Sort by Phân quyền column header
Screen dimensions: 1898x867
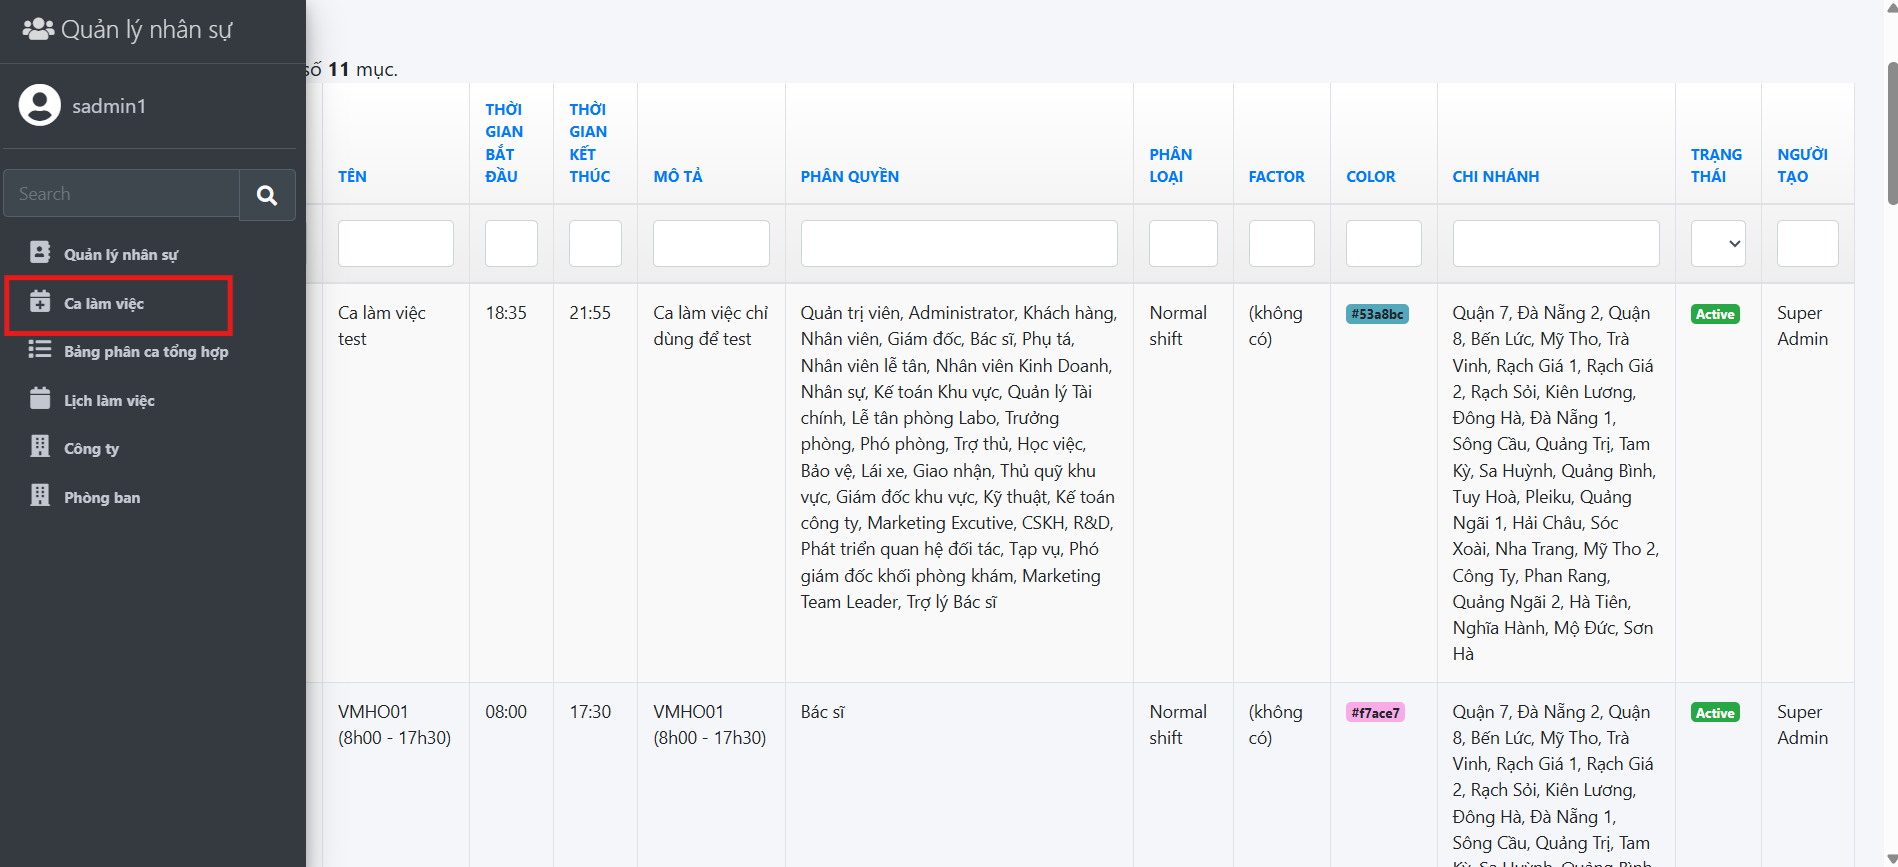849,177
